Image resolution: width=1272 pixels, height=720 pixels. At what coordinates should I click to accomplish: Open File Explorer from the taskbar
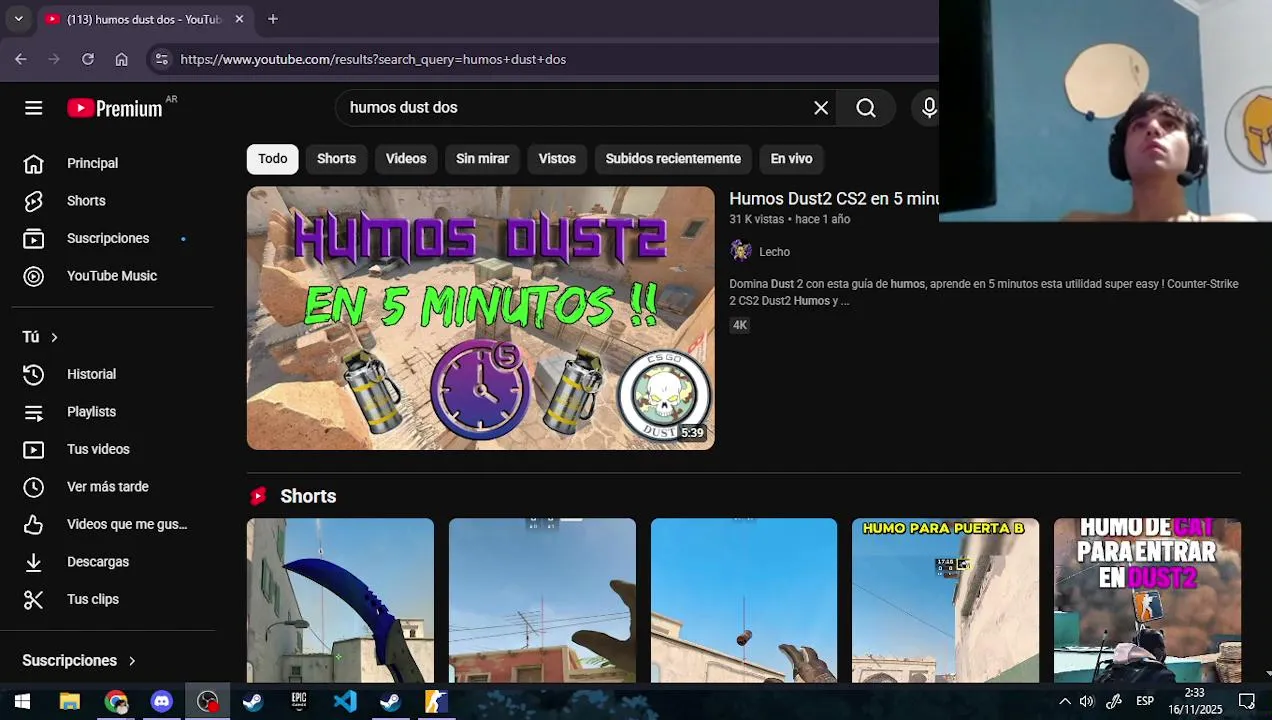69,702
